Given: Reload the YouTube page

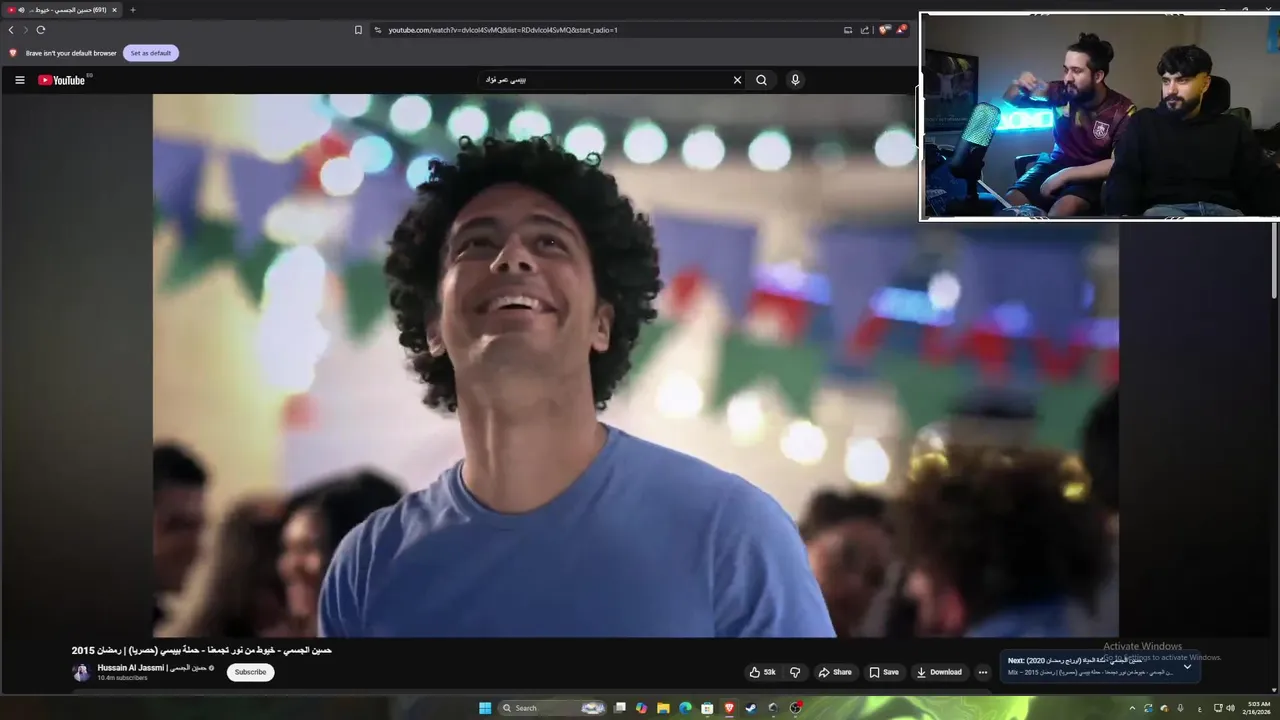Looking at the screenshot, I should point(41,30).
